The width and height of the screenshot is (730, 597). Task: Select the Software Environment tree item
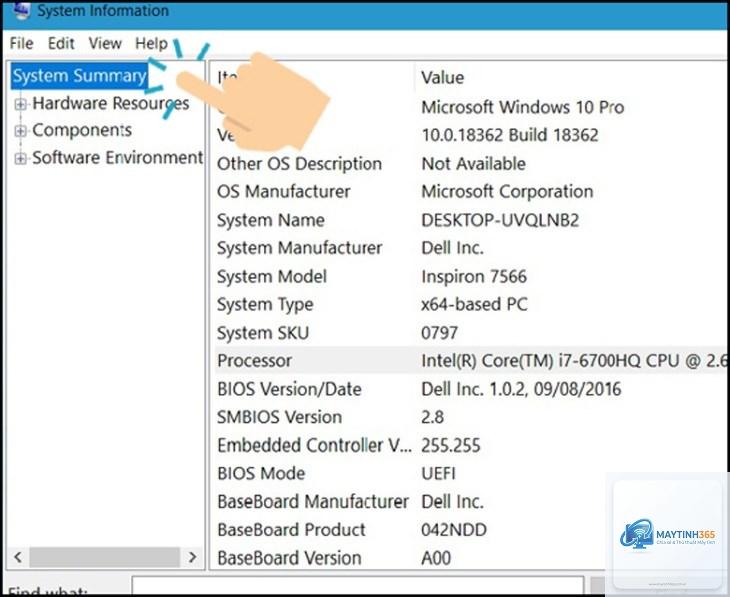click(x=117, y=158)
